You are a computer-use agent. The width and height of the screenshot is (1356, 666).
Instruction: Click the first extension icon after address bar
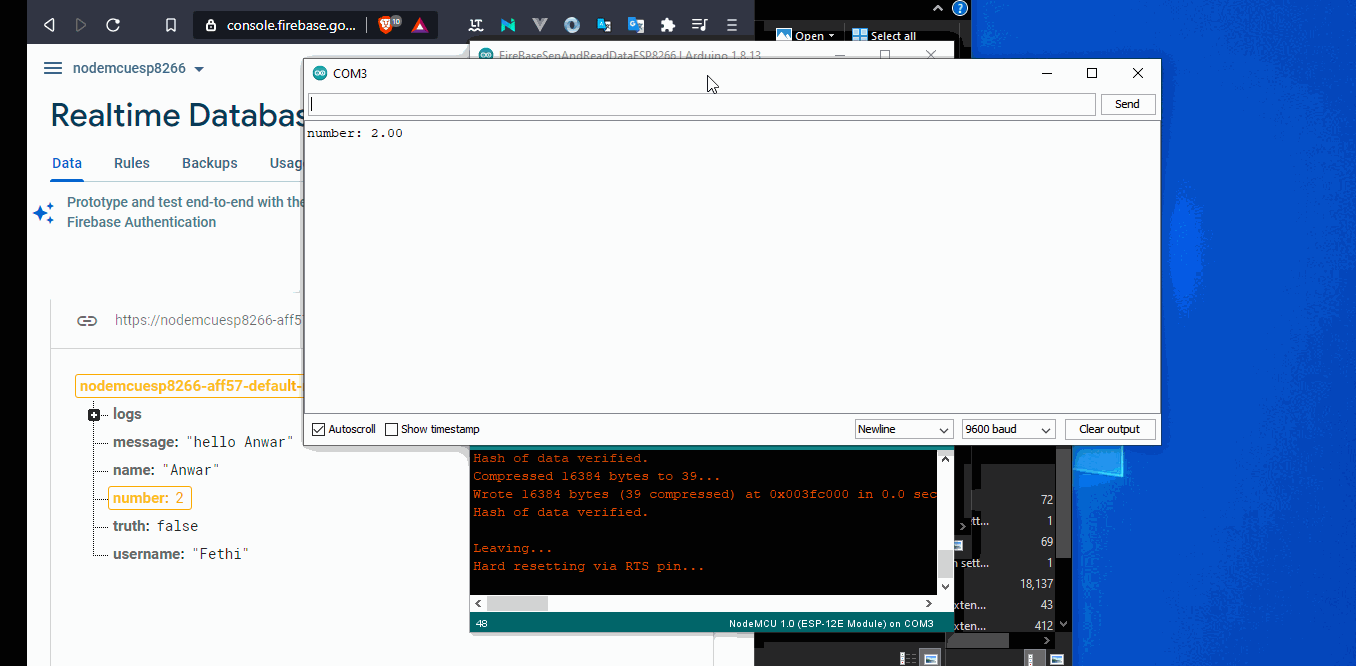pyautogui.click(x=476, y=25)
